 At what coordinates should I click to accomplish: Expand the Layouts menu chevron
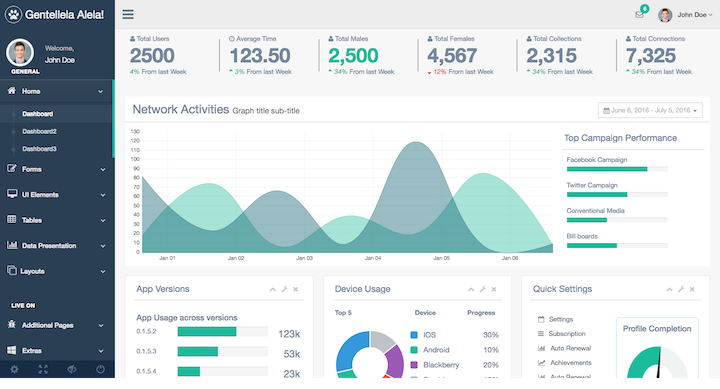103,271
